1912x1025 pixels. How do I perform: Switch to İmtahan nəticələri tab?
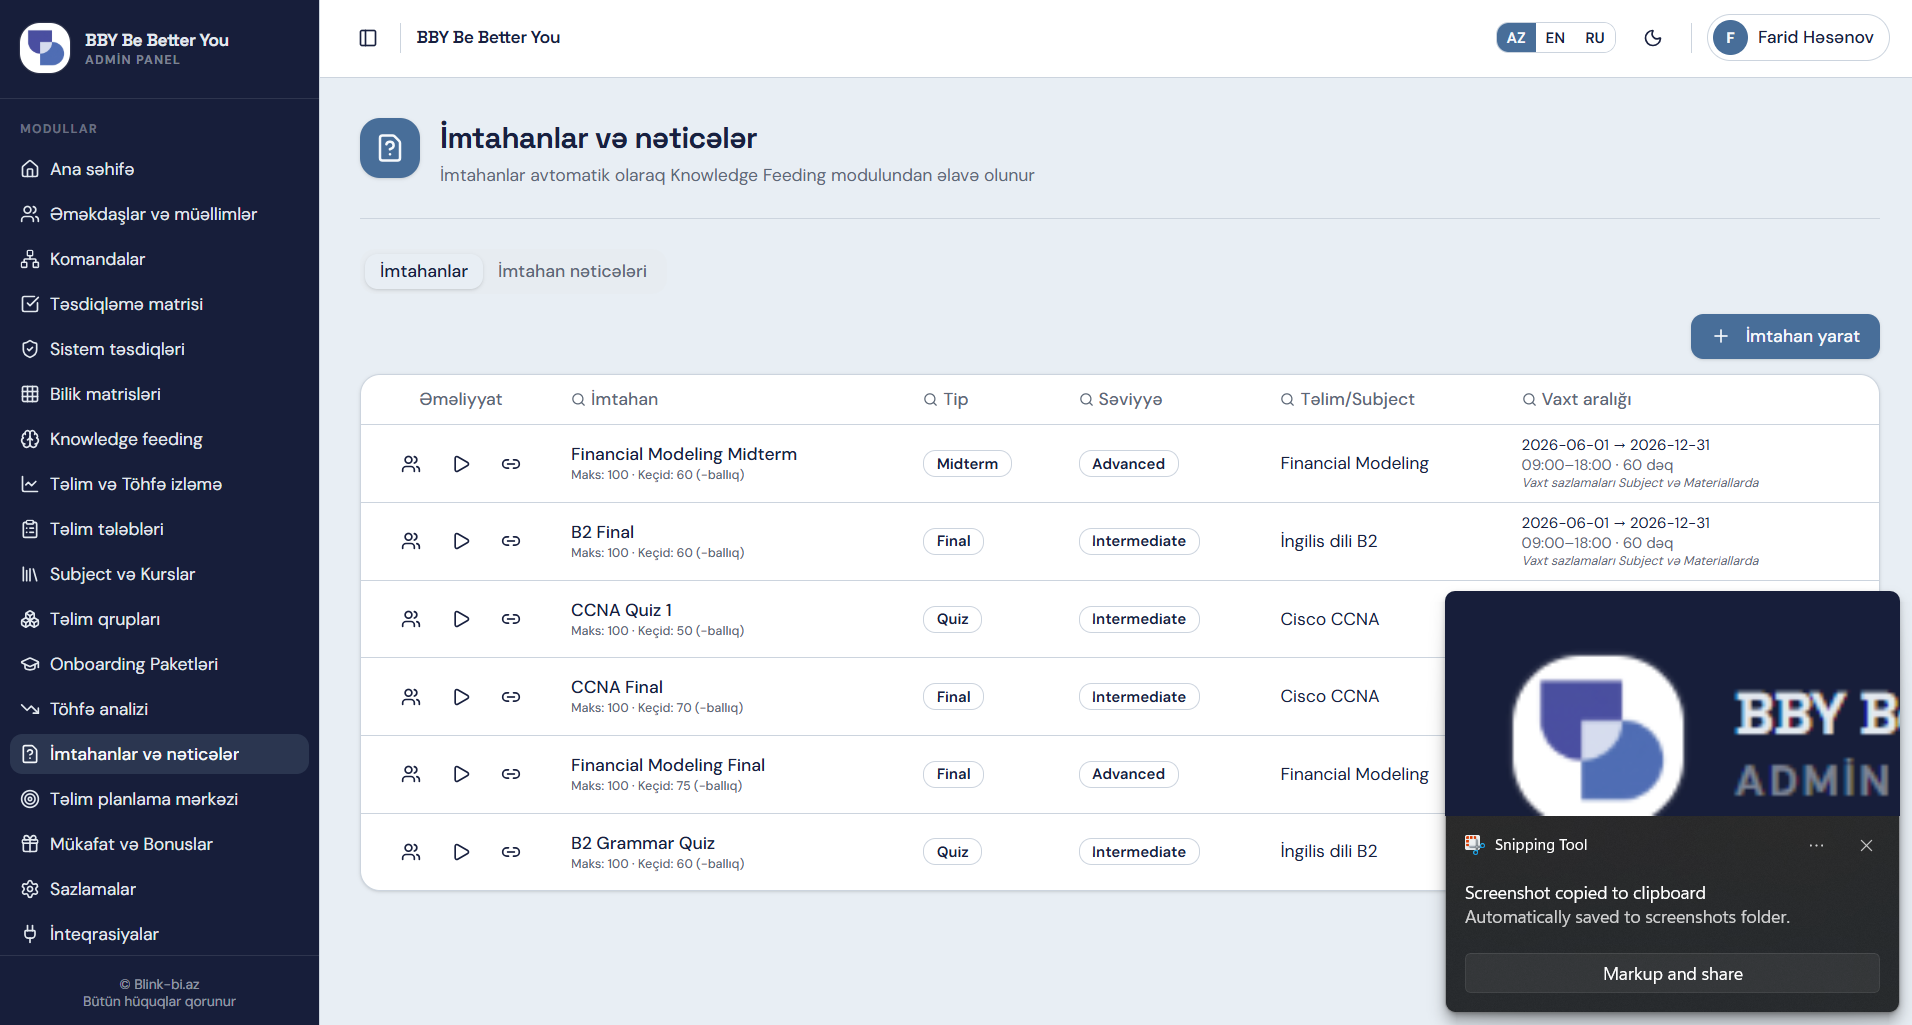tap(572, 271)
